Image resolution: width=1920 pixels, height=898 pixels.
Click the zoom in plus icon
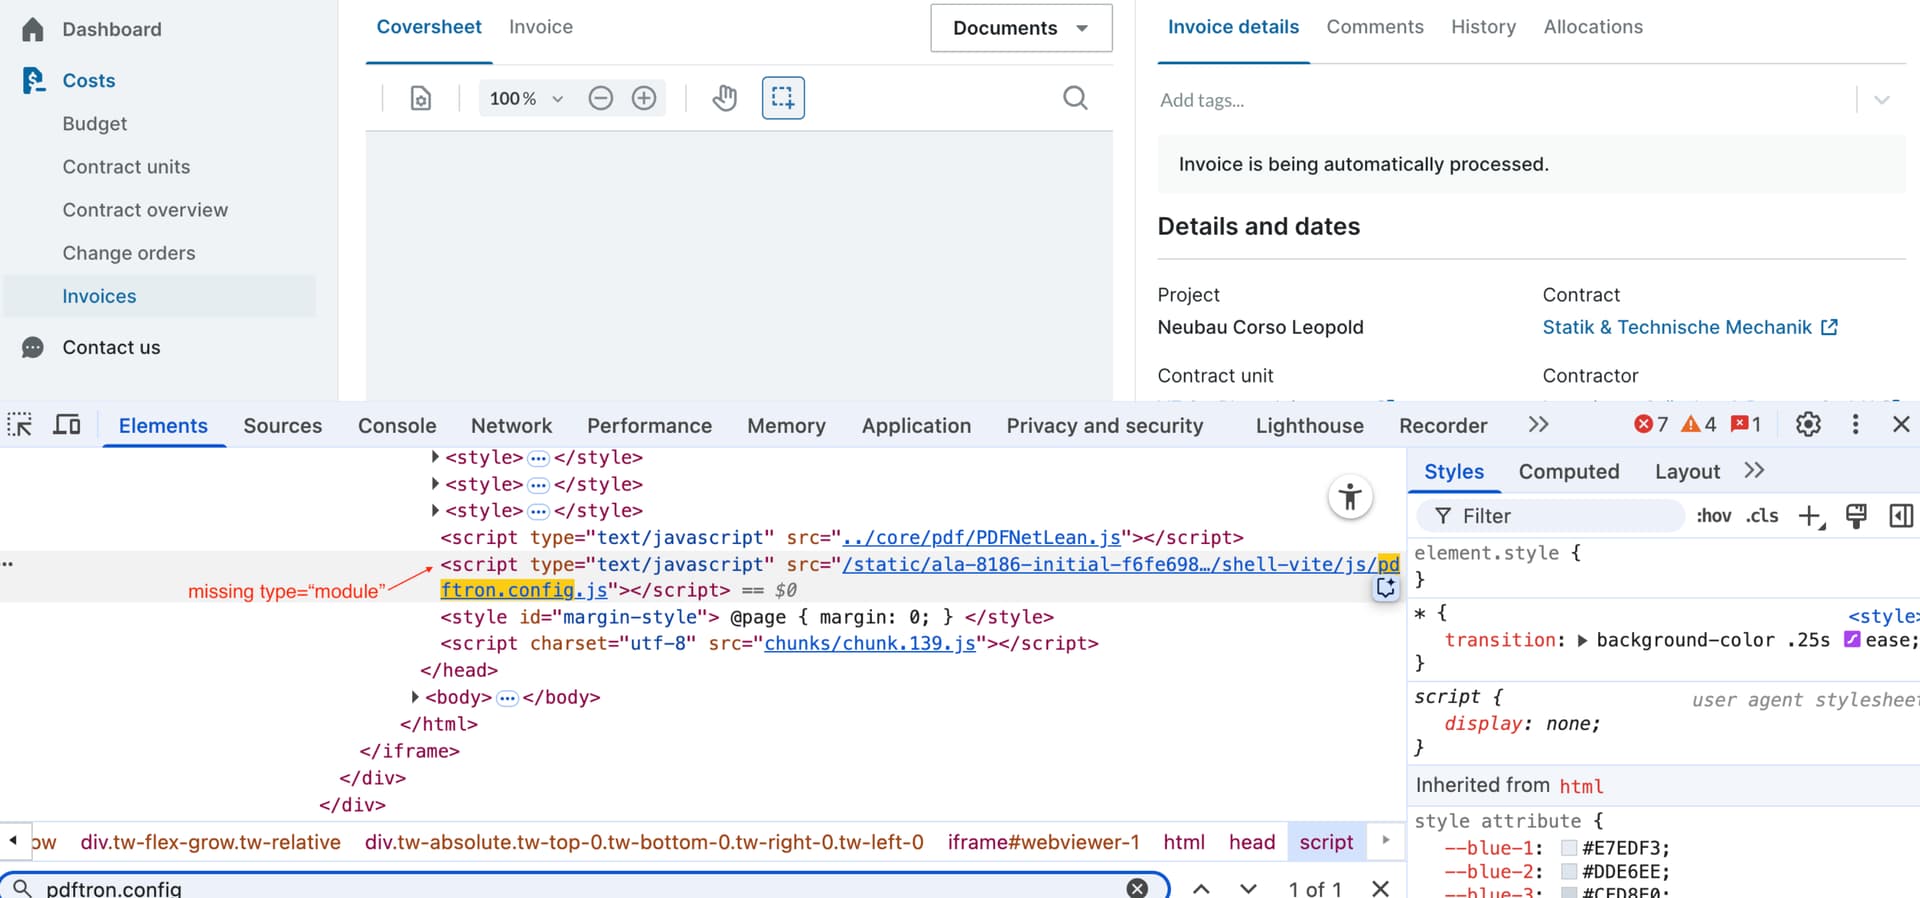point(644,98)
